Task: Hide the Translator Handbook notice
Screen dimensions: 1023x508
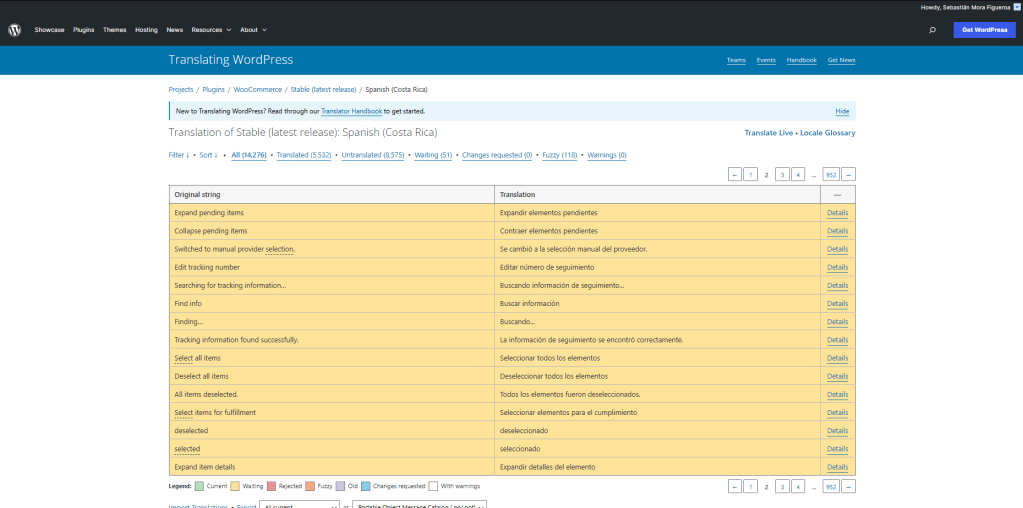Action: [842, 111]
